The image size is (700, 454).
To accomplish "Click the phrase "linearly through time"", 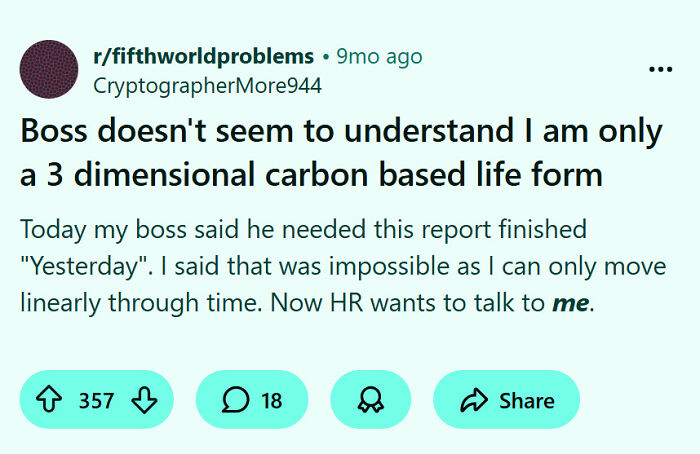I will coord(126,304).
